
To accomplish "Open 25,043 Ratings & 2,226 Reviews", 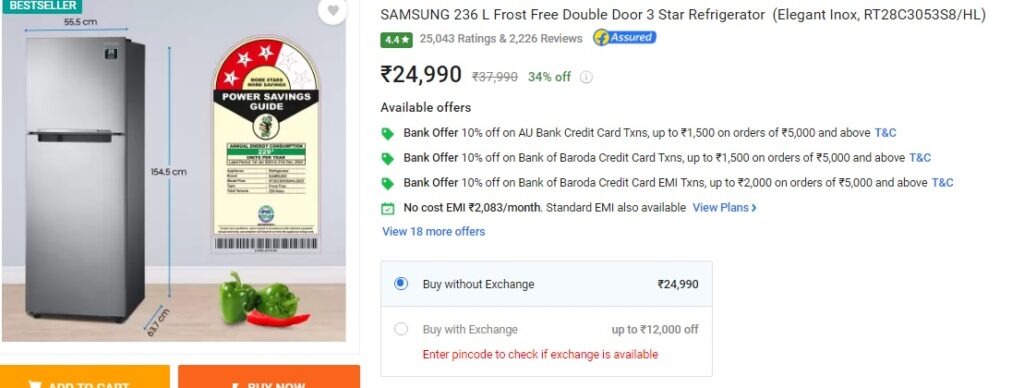I will (501, 39).
